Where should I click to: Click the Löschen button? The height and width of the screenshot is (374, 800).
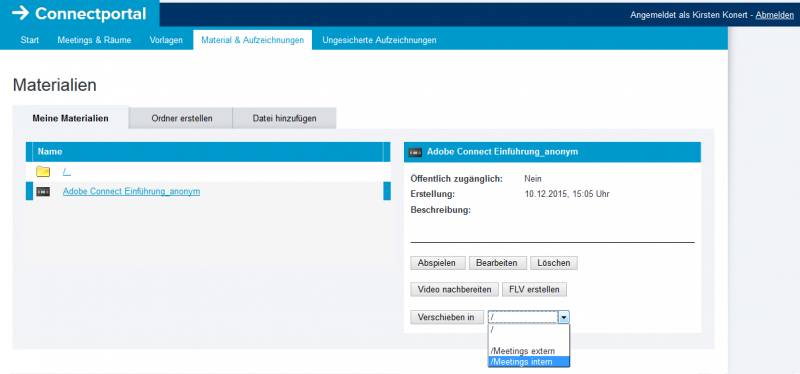click(554, 263)
